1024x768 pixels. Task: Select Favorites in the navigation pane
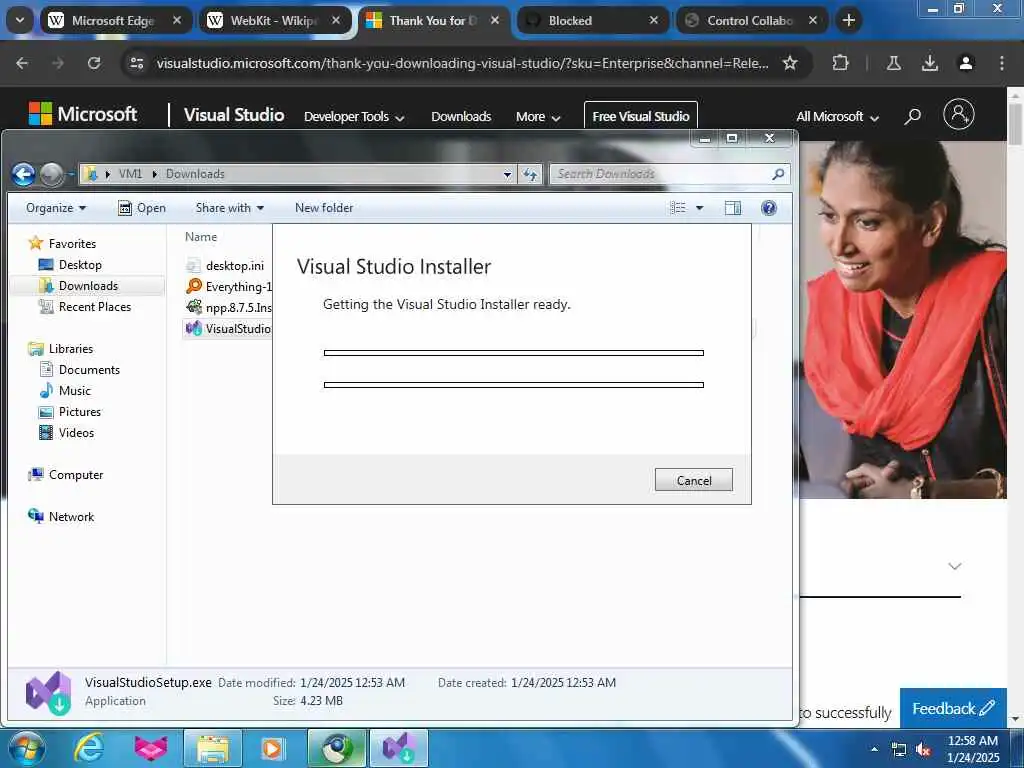(x=72, y=244)
